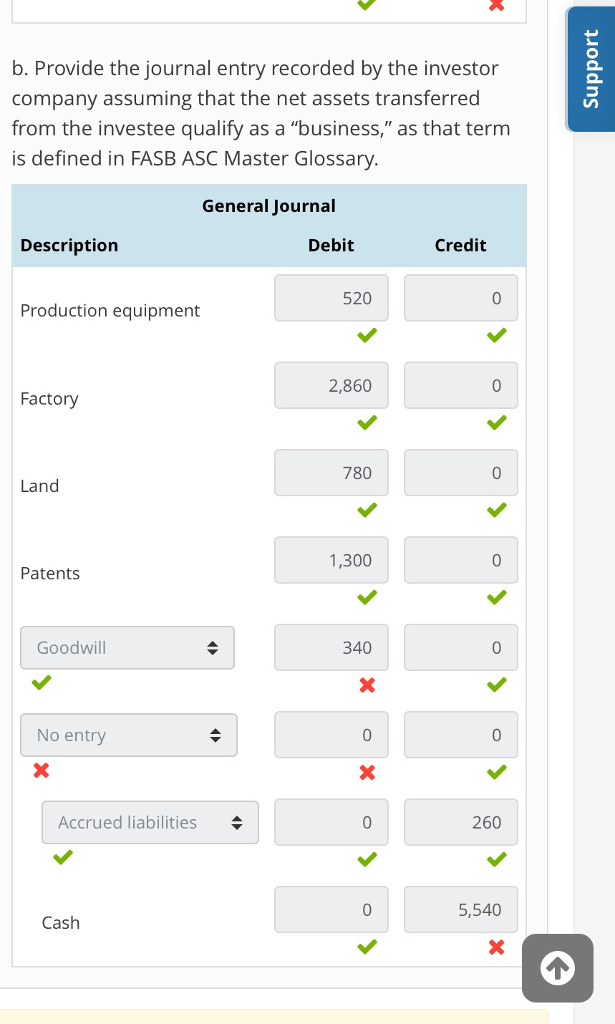Select the Cash credit amount field
The image size is (615, 1024).
[460, 909]
